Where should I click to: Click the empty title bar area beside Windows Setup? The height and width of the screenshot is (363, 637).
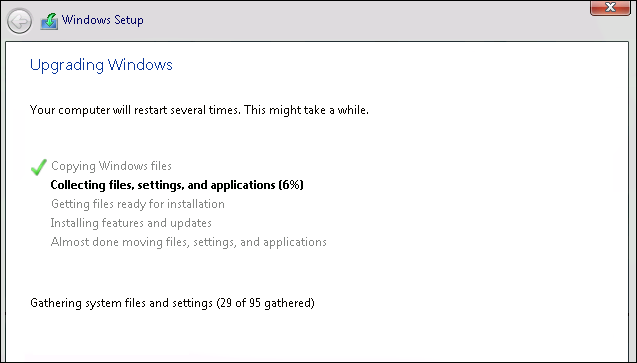[366, 20]
